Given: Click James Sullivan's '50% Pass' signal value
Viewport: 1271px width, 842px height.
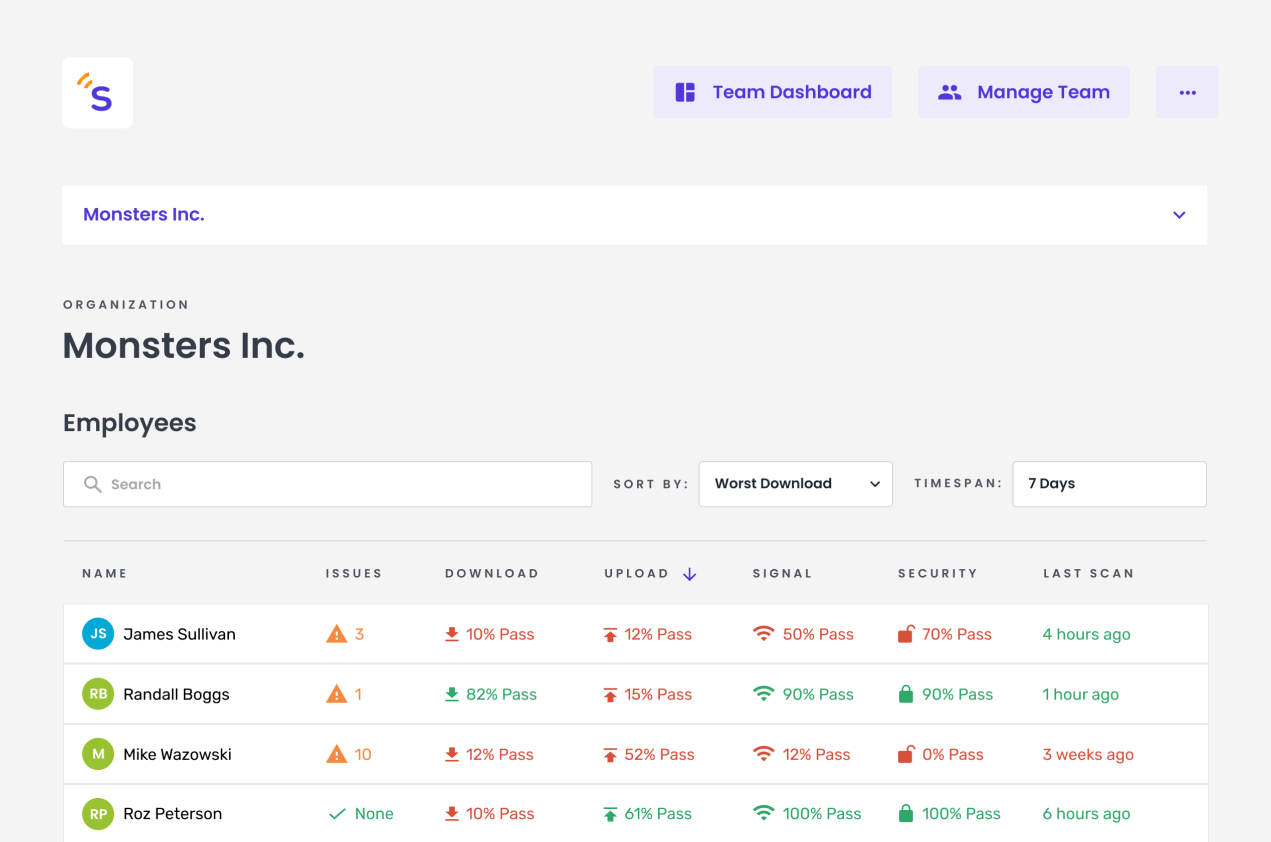Looking at the screenshot, I should click(x=818, y=634).
